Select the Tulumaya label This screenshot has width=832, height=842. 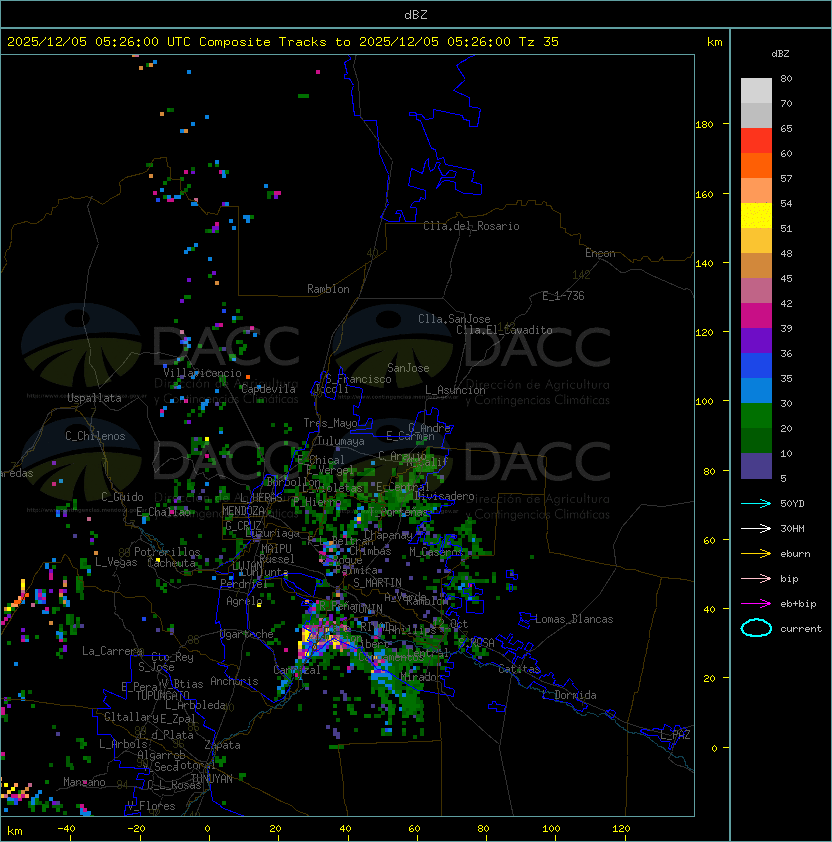pos(341,441)
